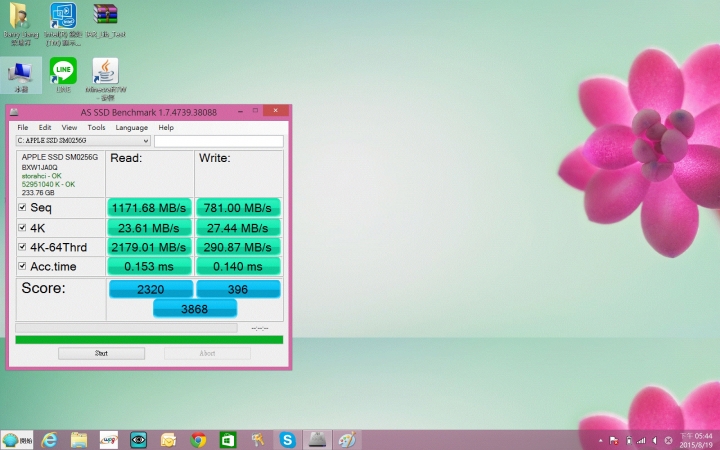Open network signal icon in tray
The height and width of the screenshot is (450, 720).
point(641,440)
